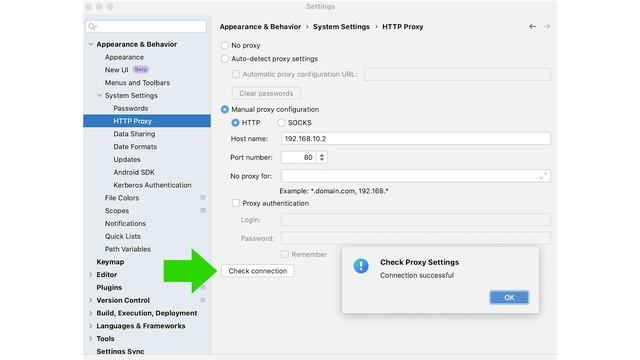Adjust Port number with stepper arrows
This screenshot has height=360, width=640.
tap(322, 157)
